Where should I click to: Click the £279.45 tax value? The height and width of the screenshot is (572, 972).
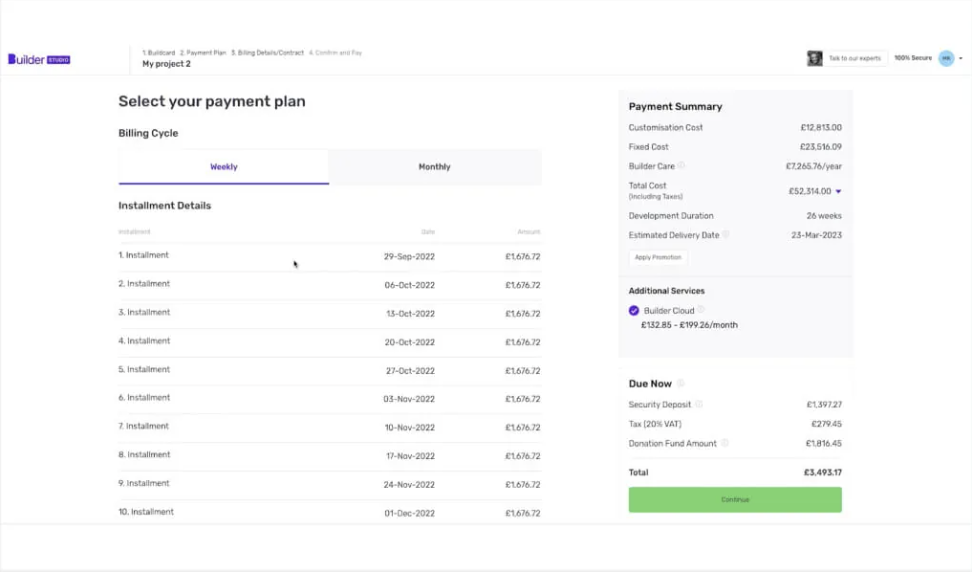click(x=826, y=424)
